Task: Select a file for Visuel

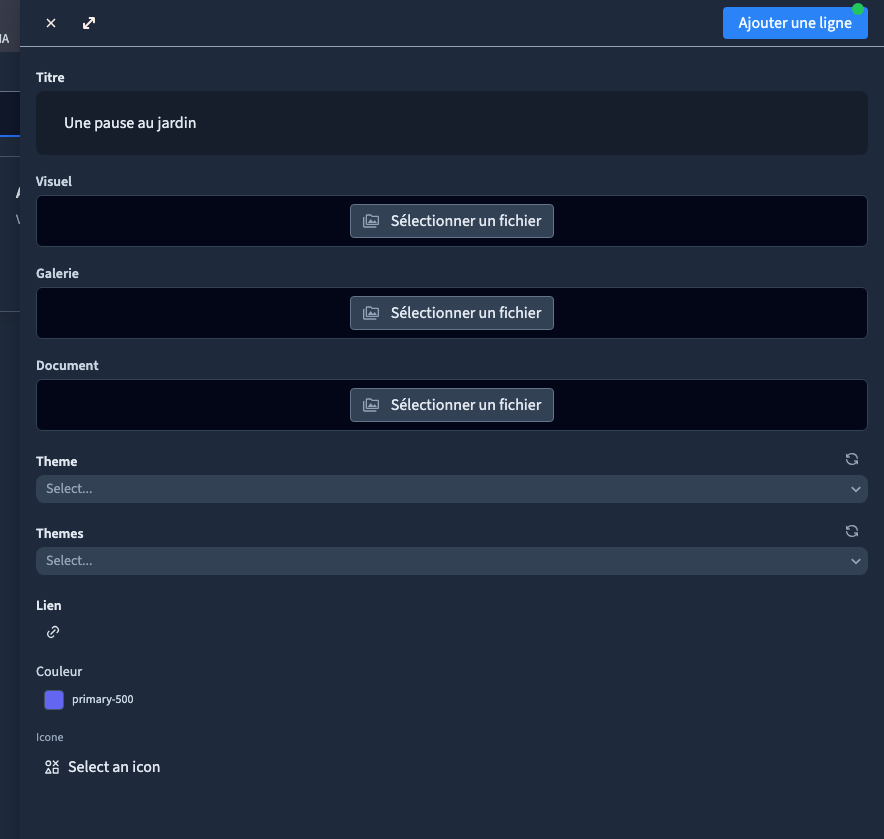Action: (x=452, y=221)
